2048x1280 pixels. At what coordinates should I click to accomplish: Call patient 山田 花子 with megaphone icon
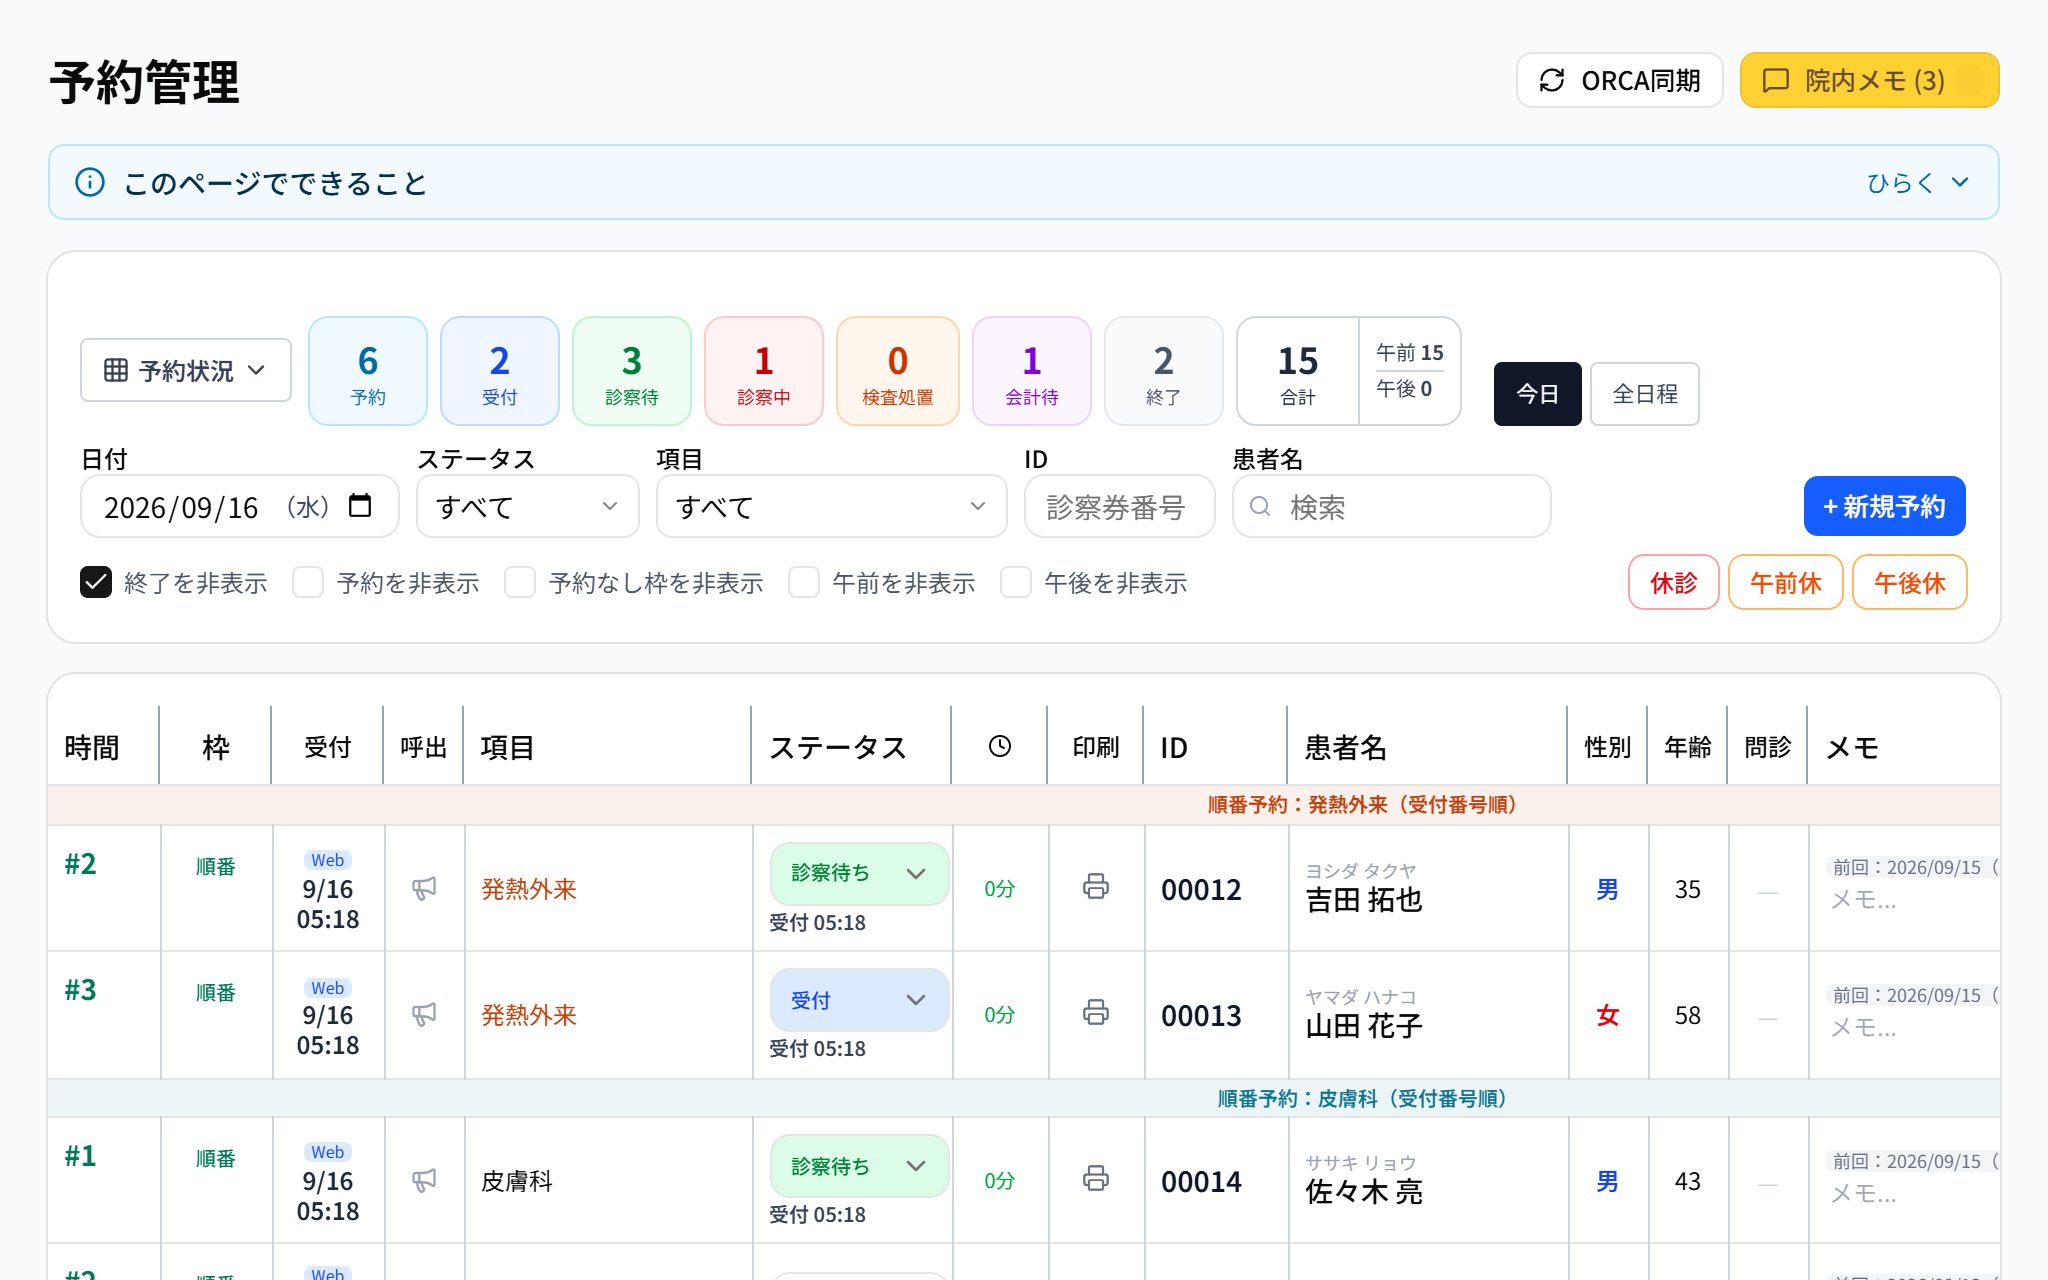(424, 1014)
